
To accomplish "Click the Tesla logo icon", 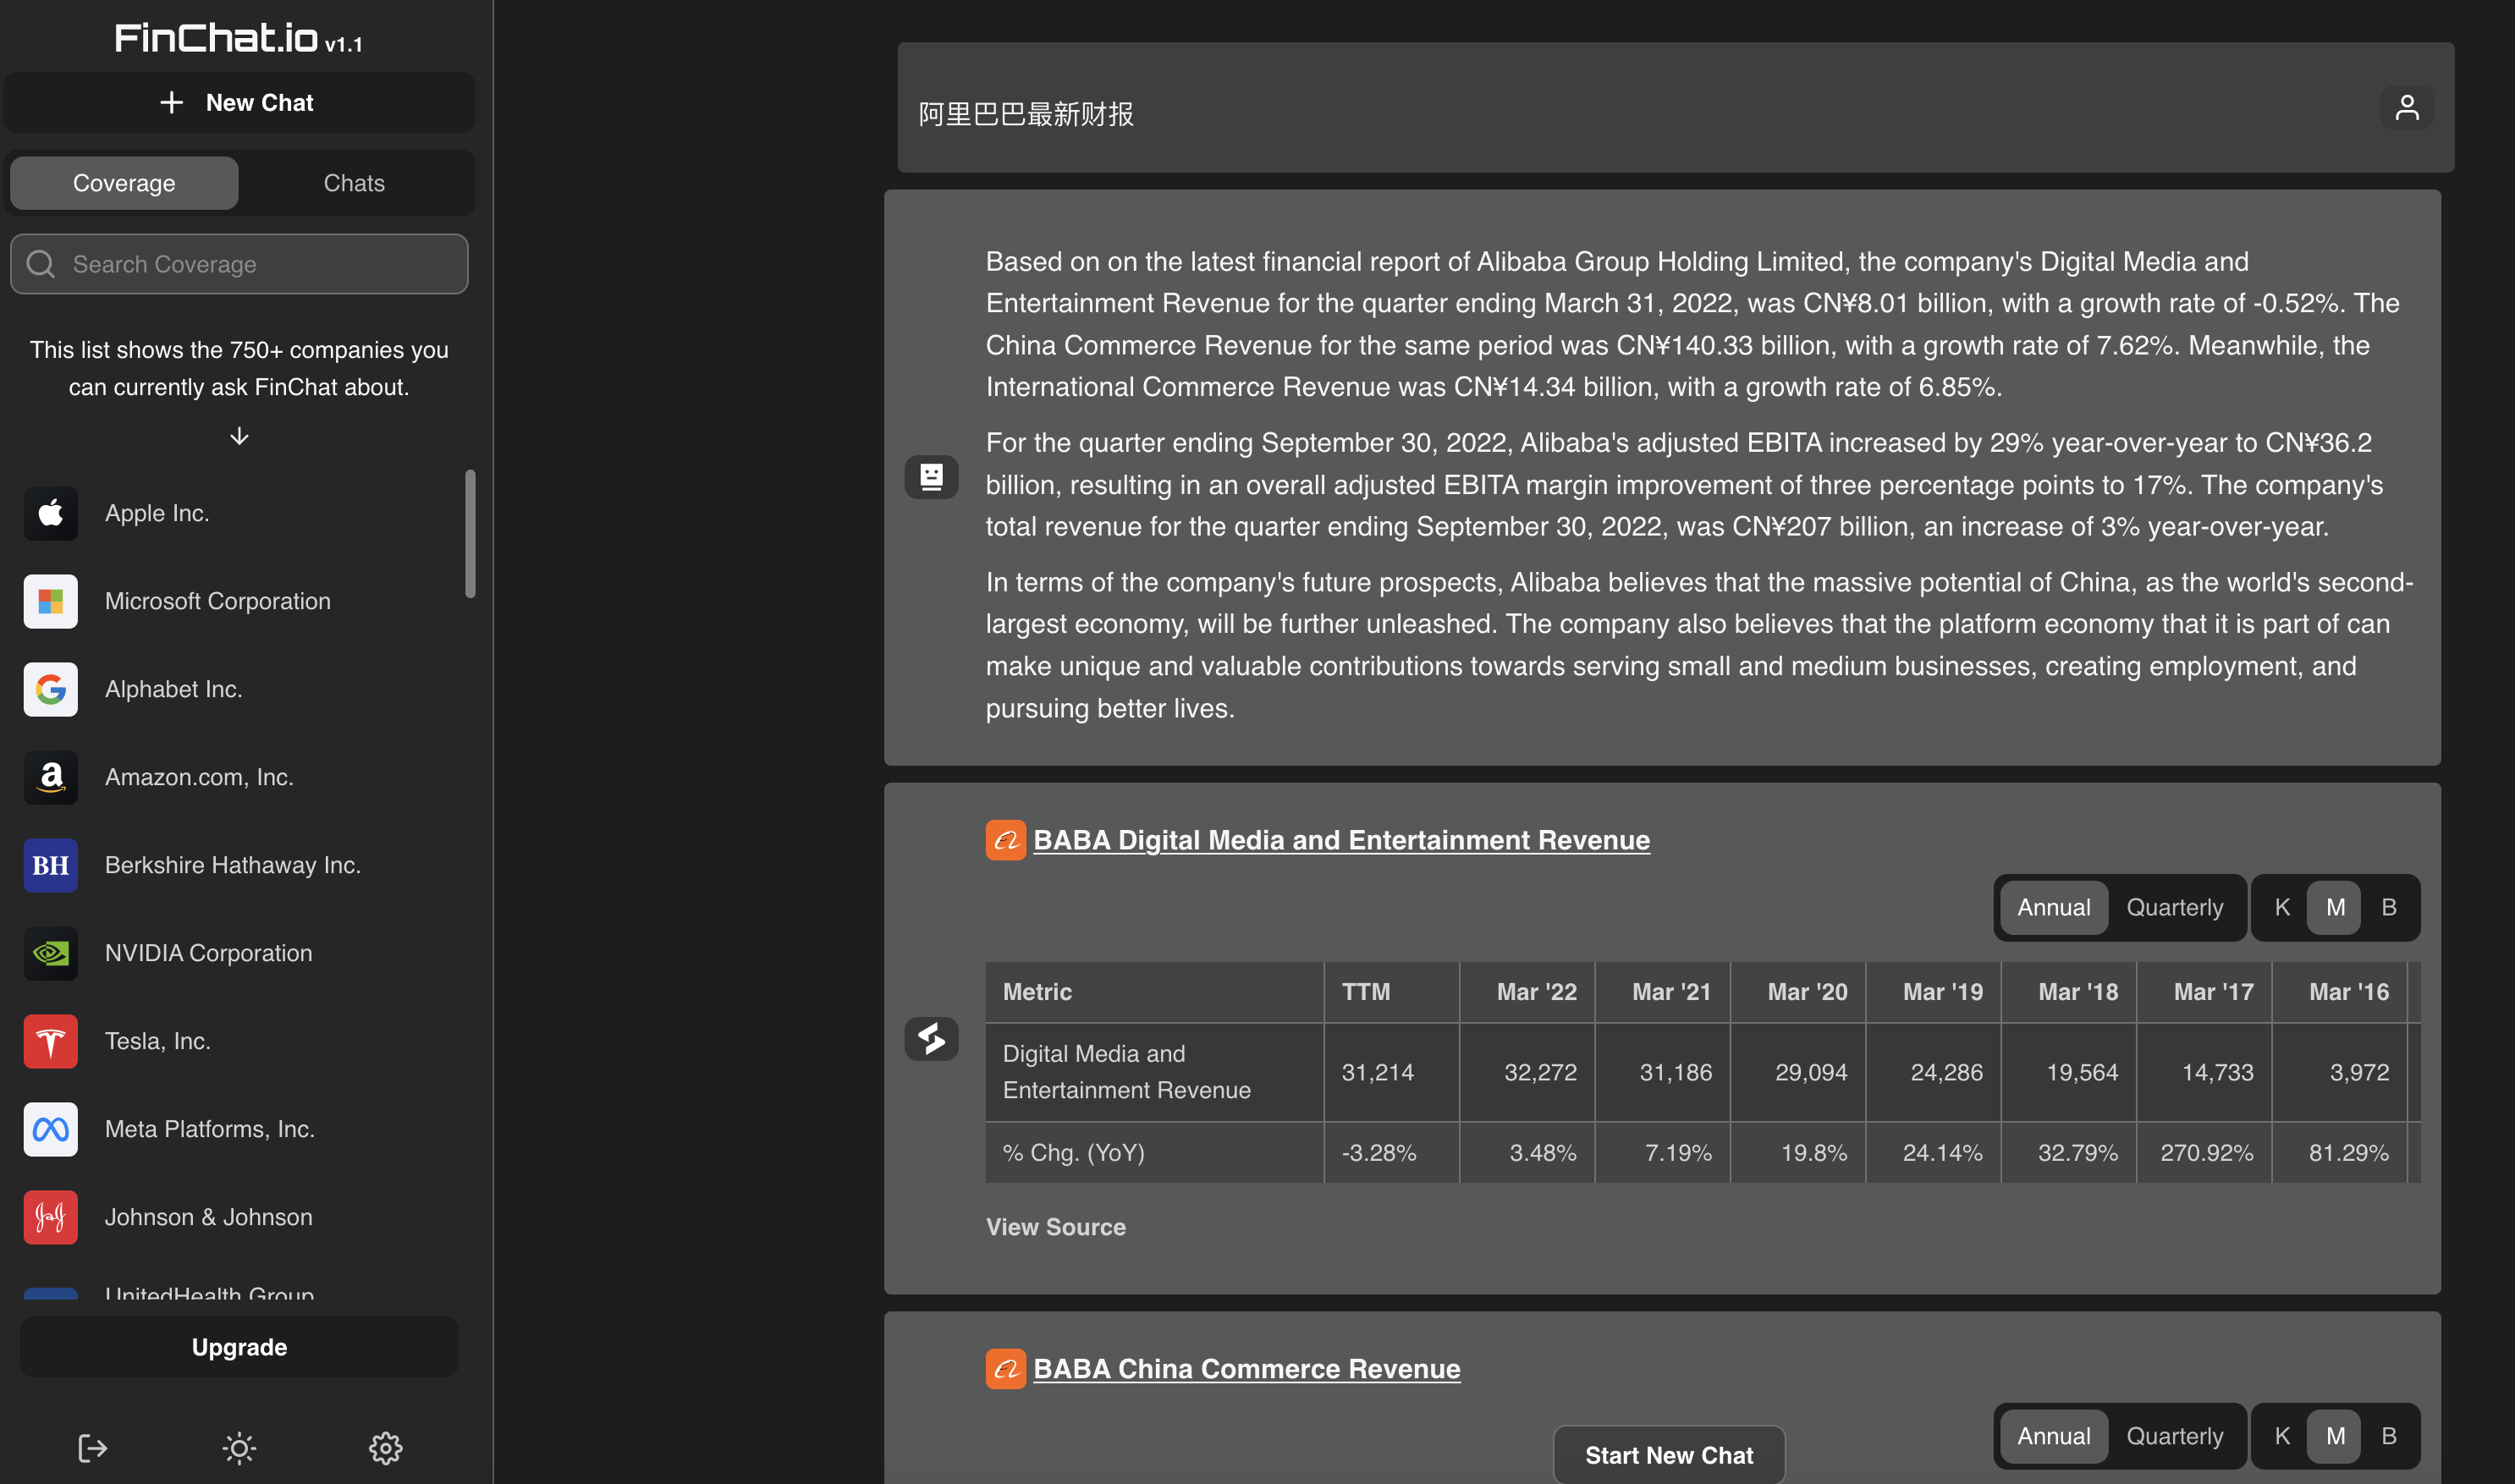I will click(x=51, y=1041).
